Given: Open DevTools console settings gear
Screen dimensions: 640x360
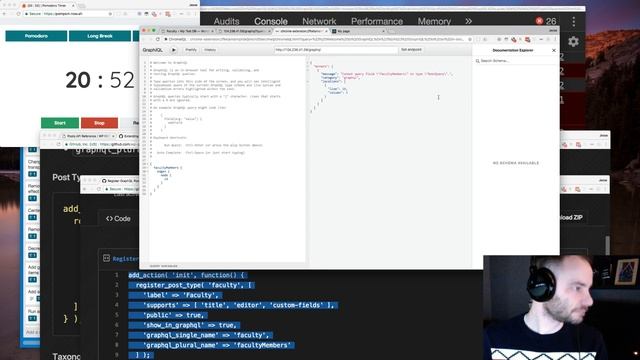Looking at the screenshot, I should [573, 42].
